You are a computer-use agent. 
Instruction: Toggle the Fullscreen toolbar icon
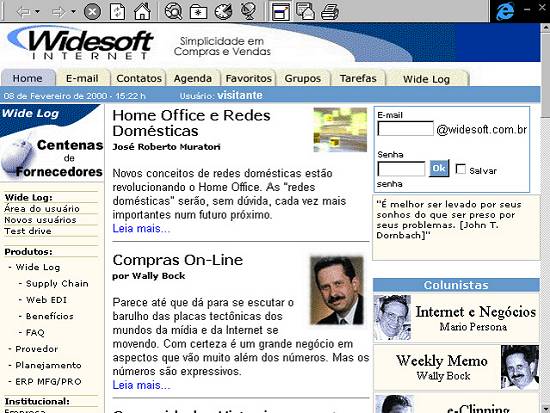pos(281,12)
